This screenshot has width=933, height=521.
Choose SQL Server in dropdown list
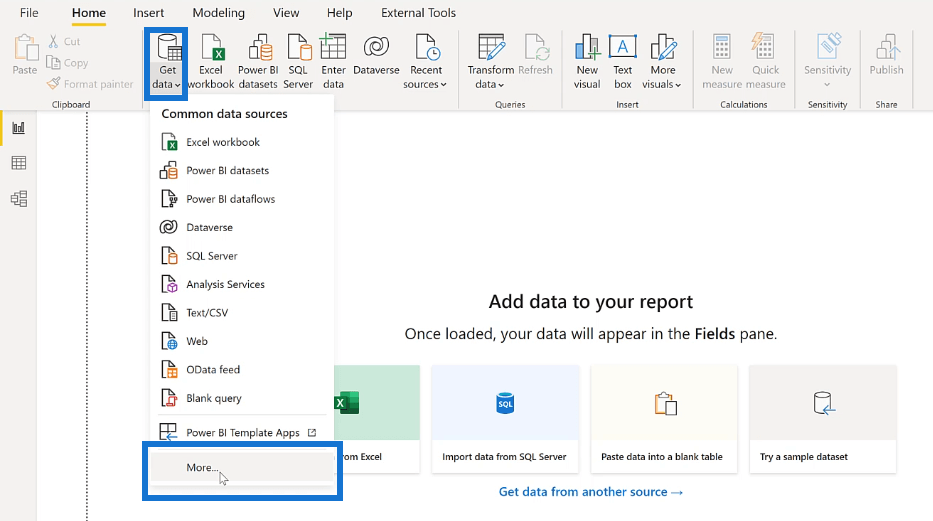[242, 256]
